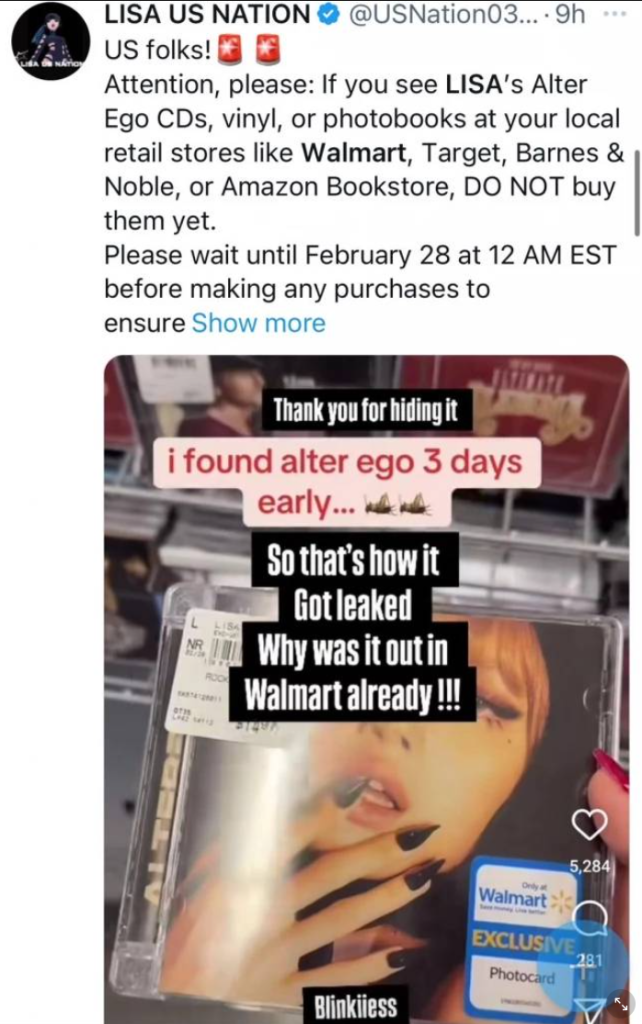This screenshot has width=642, height=1024.
Task: Tap the 5,284 like count
Action: [590, 866]
